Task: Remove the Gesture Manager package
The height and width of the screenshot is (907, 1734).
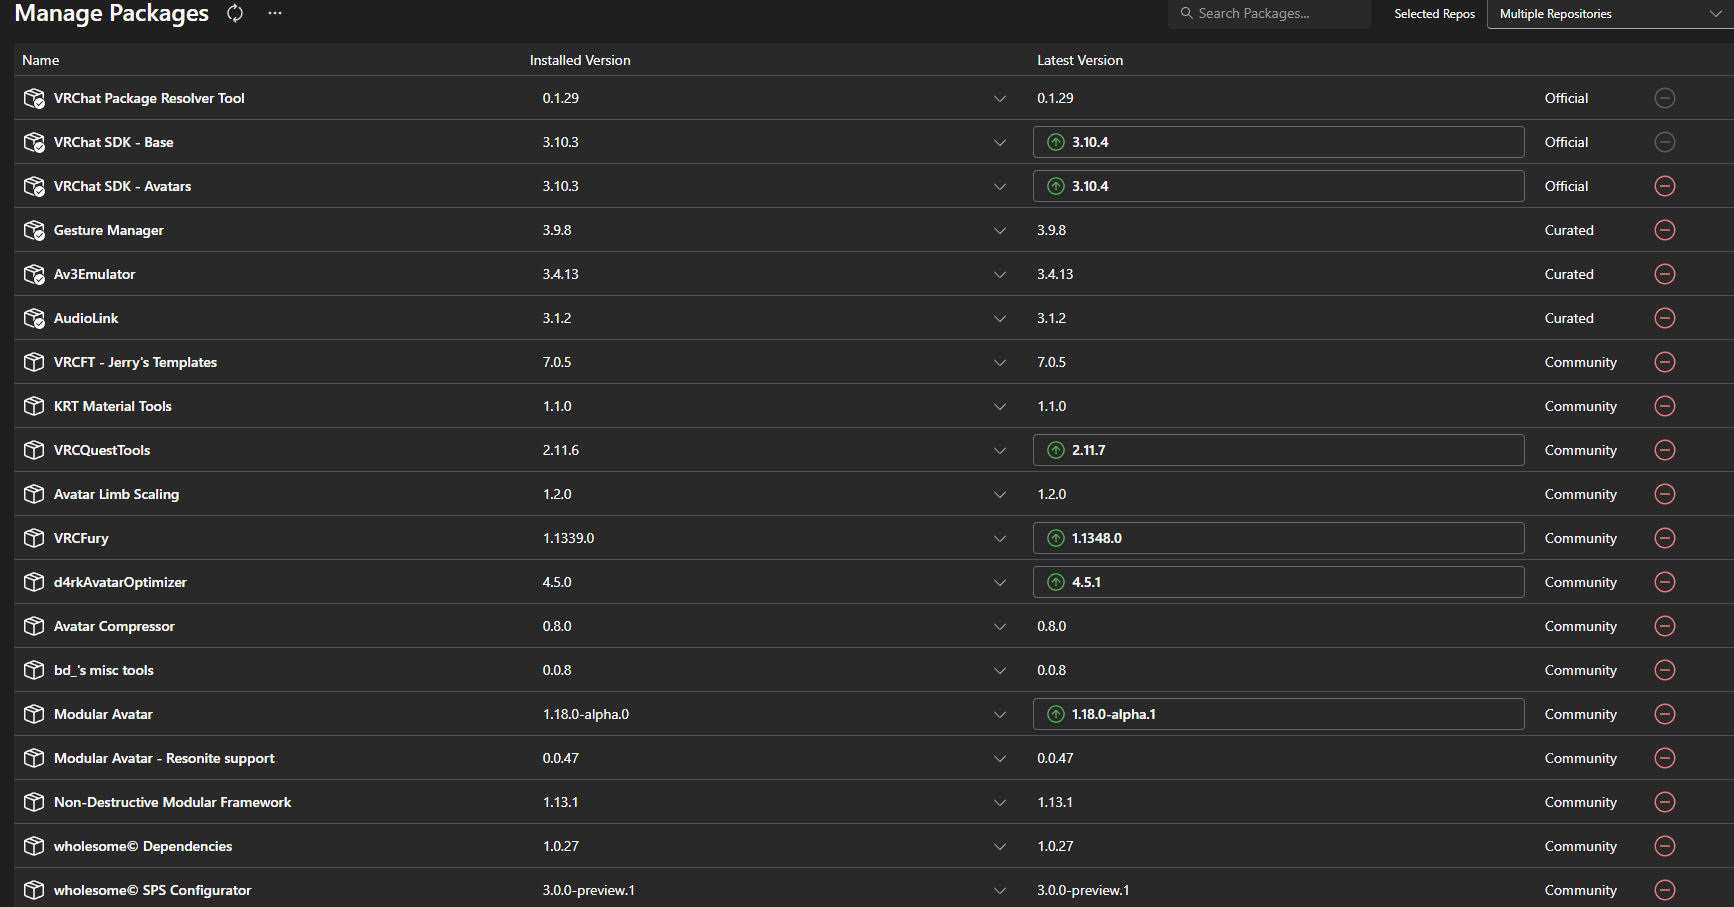Action: pos(1665,230)
